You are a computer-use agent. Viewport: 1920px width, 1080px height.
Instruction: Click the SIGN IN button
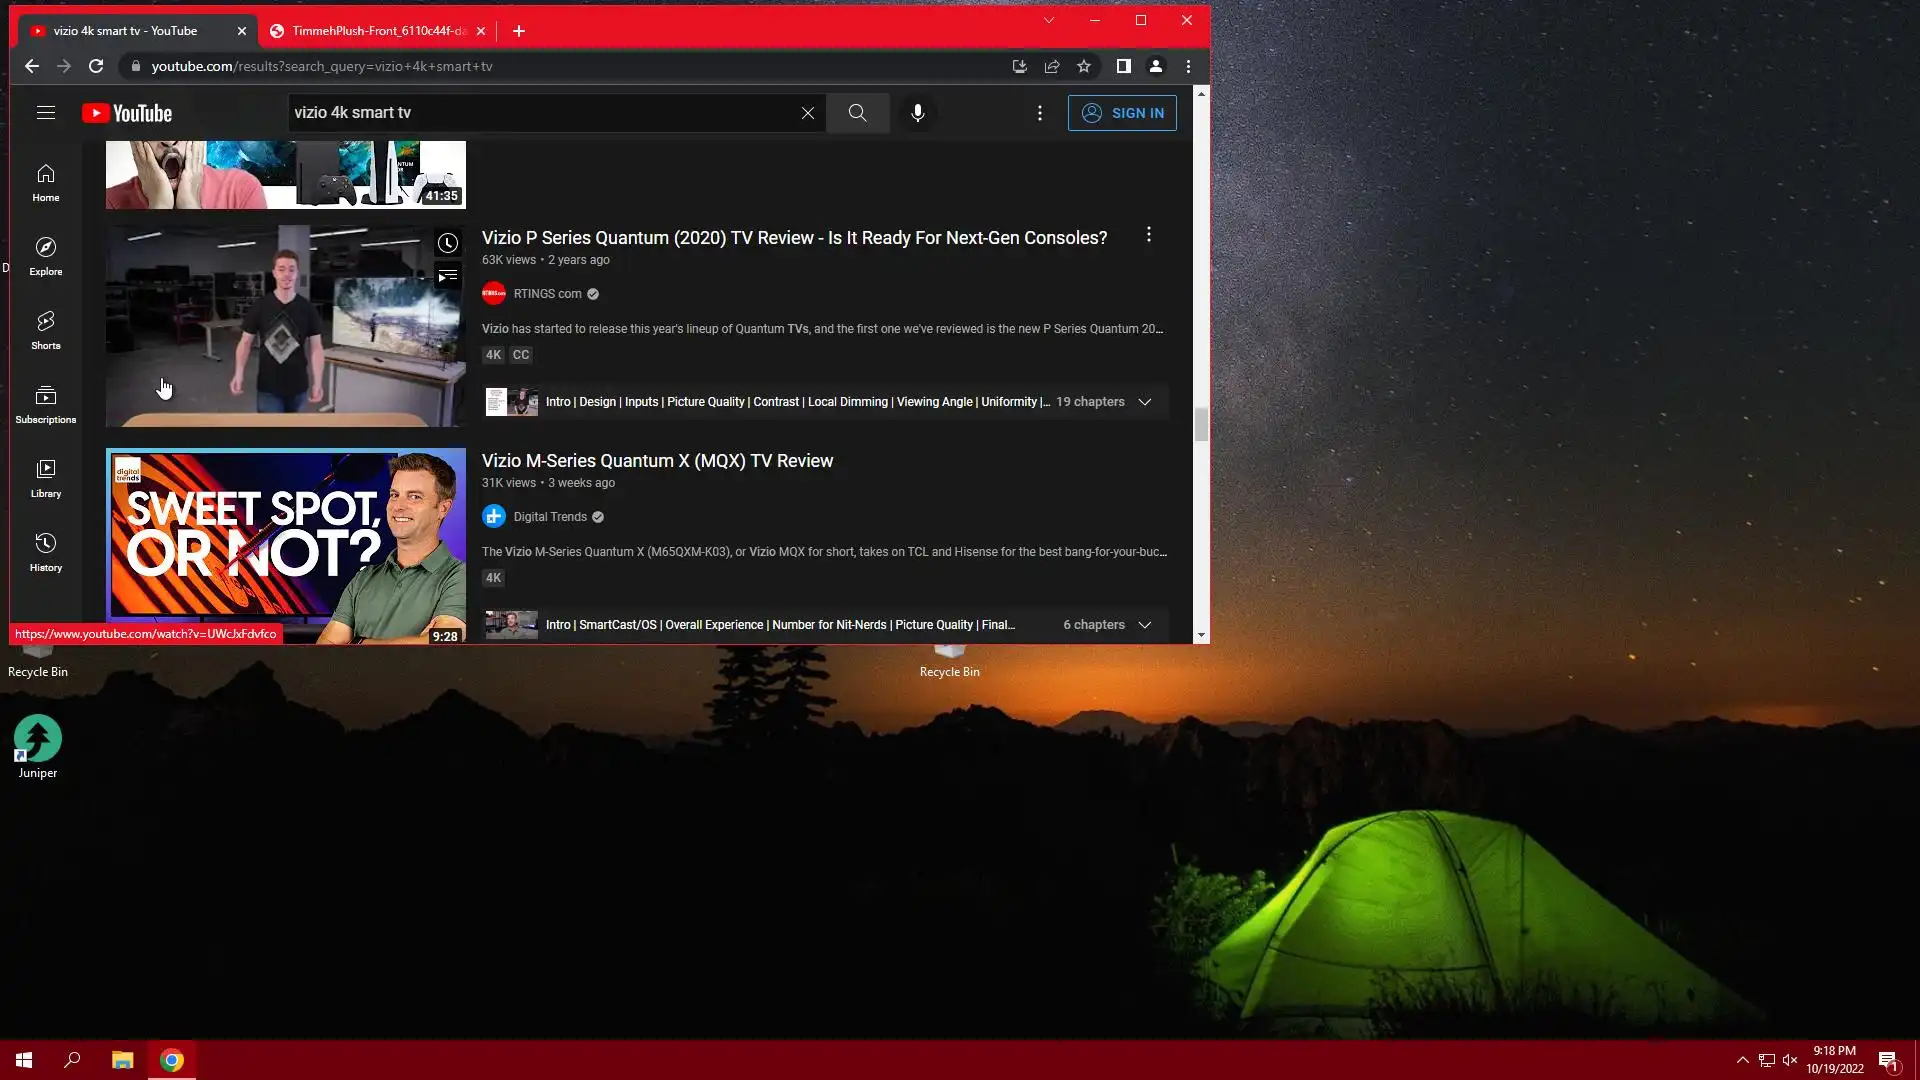tap(1122, 113)
